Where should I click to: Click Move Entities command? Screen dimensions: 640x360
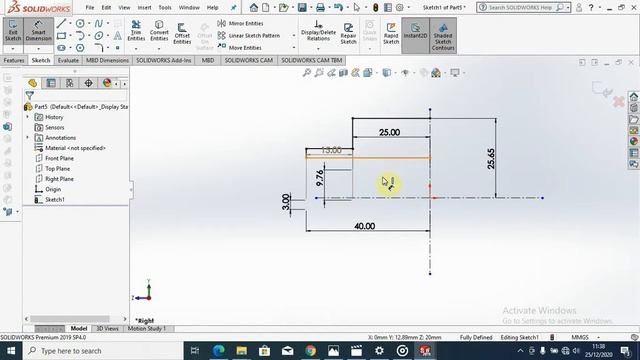(x=240, y=47)
